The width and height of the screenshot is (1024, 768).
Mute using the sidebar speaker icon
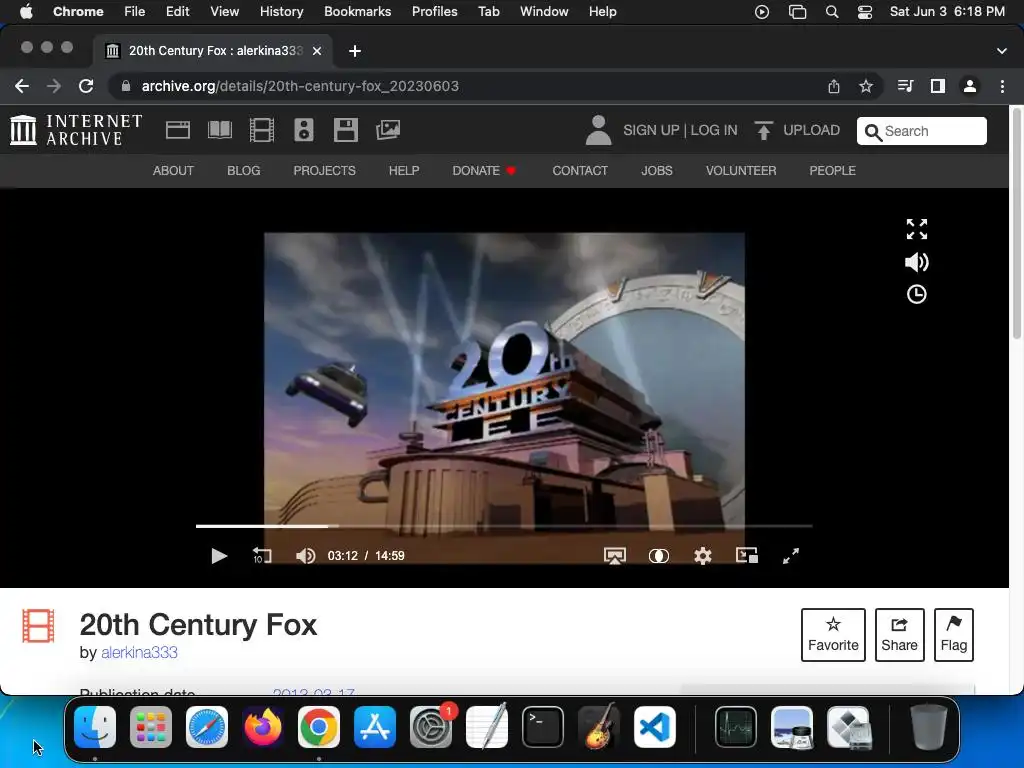916,262
